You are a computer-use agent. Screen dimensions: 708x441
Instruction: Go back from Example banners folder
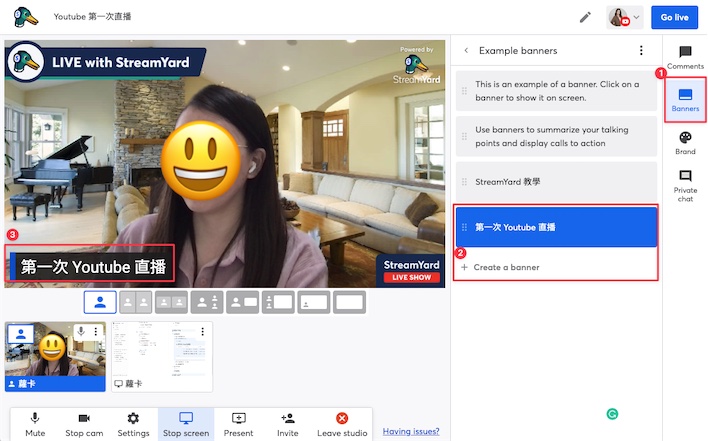466,51
